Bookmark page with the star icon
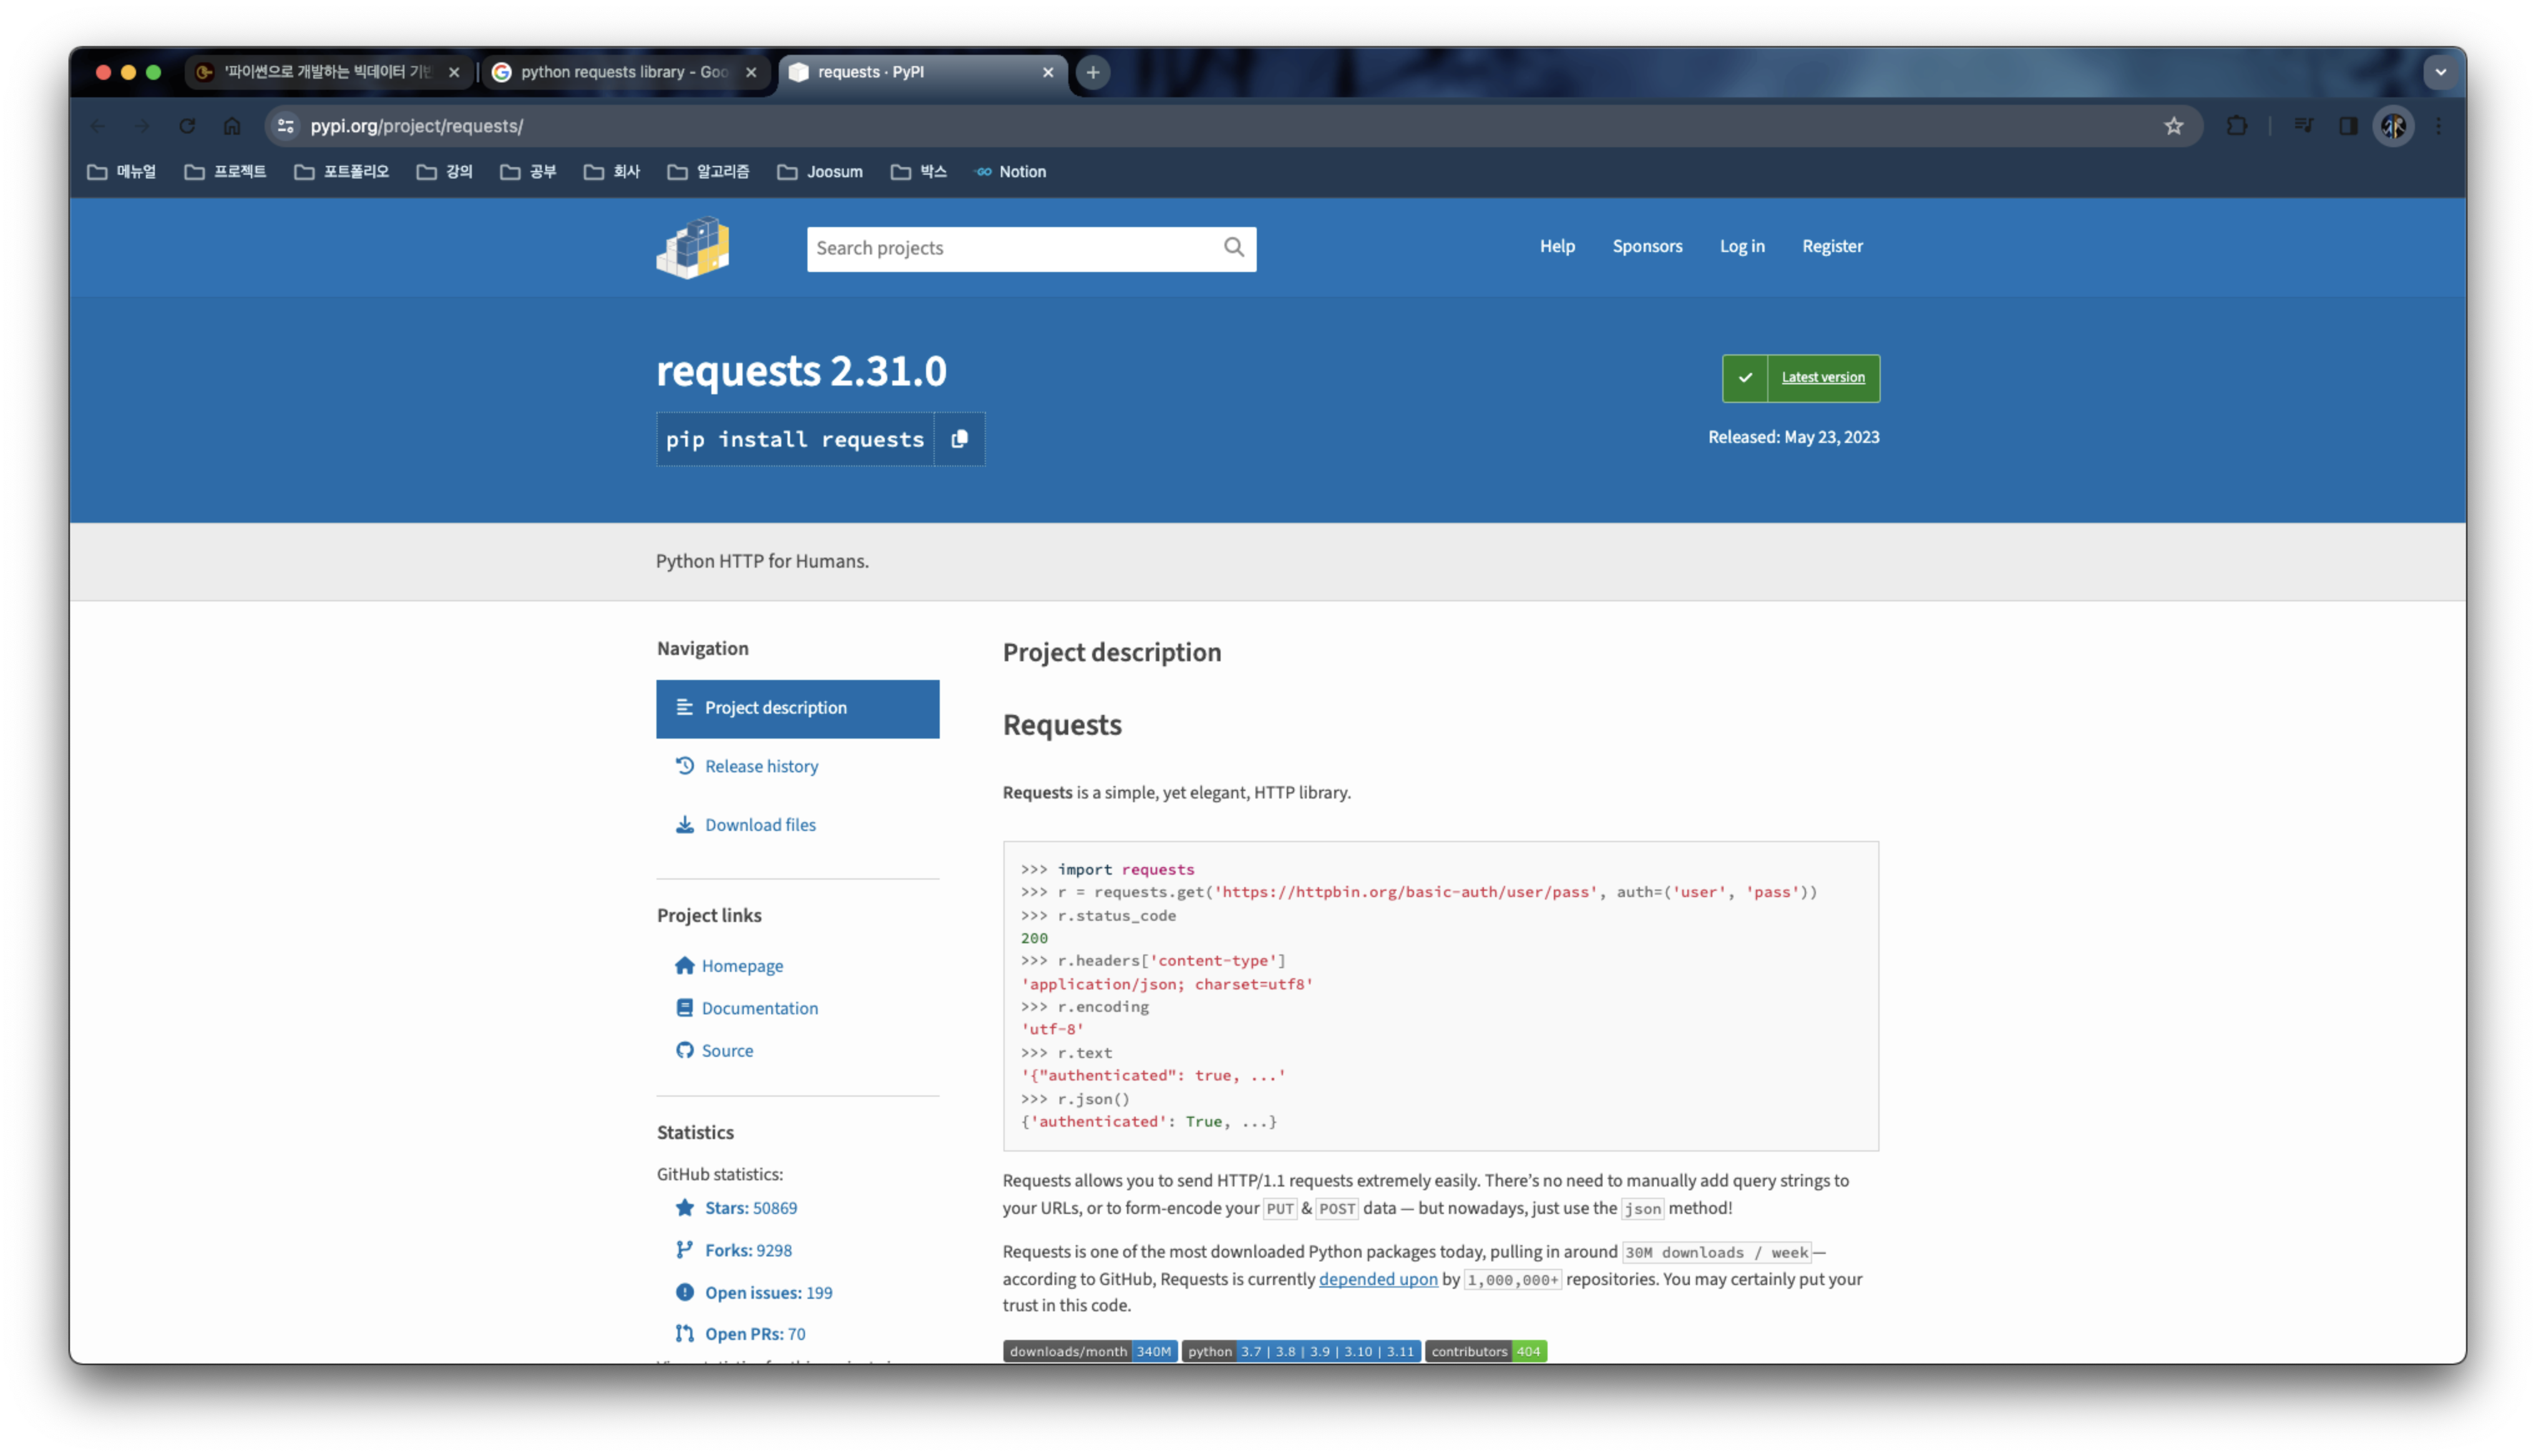The height and width of the screenshot is (1456, 2536). click(x=2173, y=126)
